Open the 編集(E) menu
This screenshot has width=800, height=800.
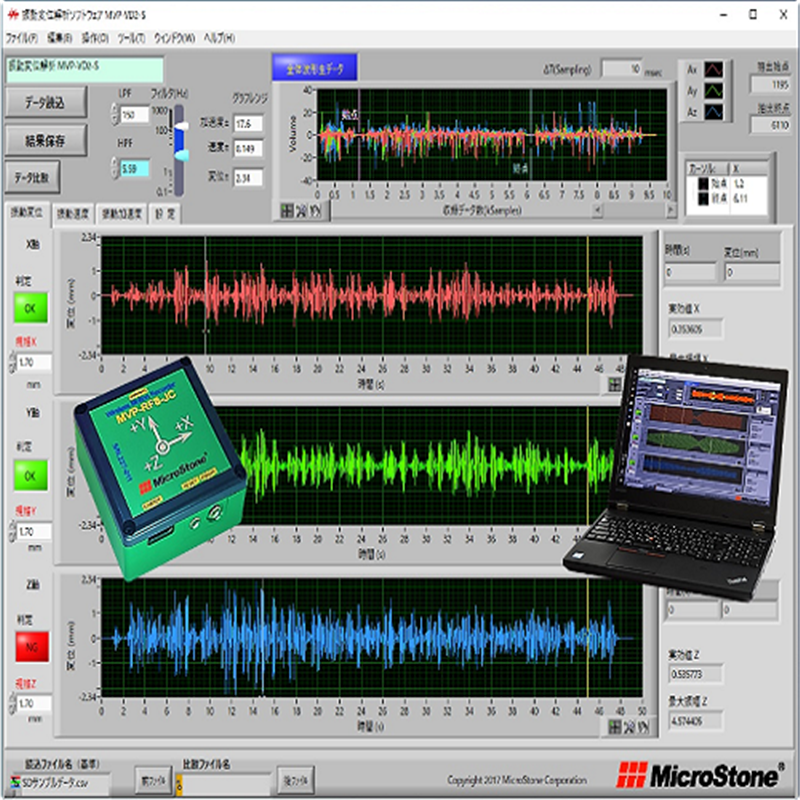coord(59,38)
